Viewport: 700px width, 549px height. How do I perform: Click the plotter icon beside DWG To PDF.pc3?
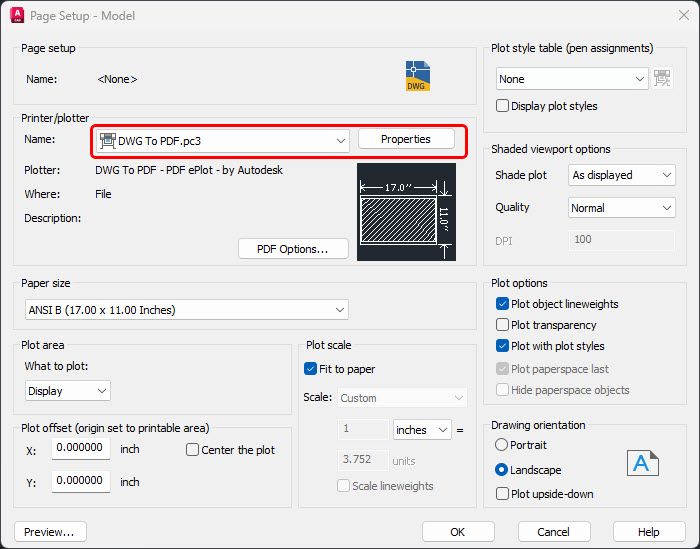(x=108, y=141)
